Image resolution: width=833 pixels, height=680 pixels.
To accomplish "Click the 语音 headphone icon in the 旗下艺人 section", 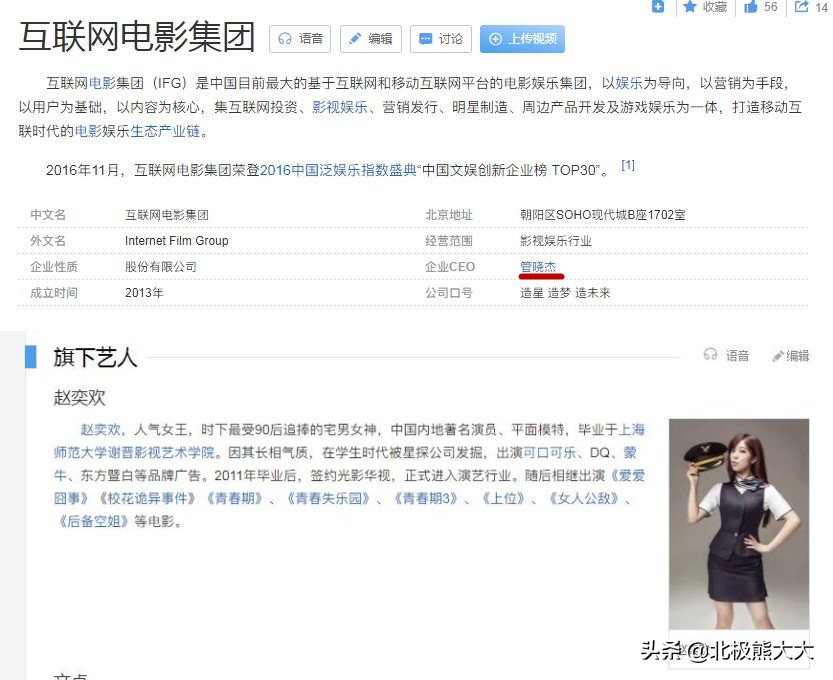I will point(710,356).
